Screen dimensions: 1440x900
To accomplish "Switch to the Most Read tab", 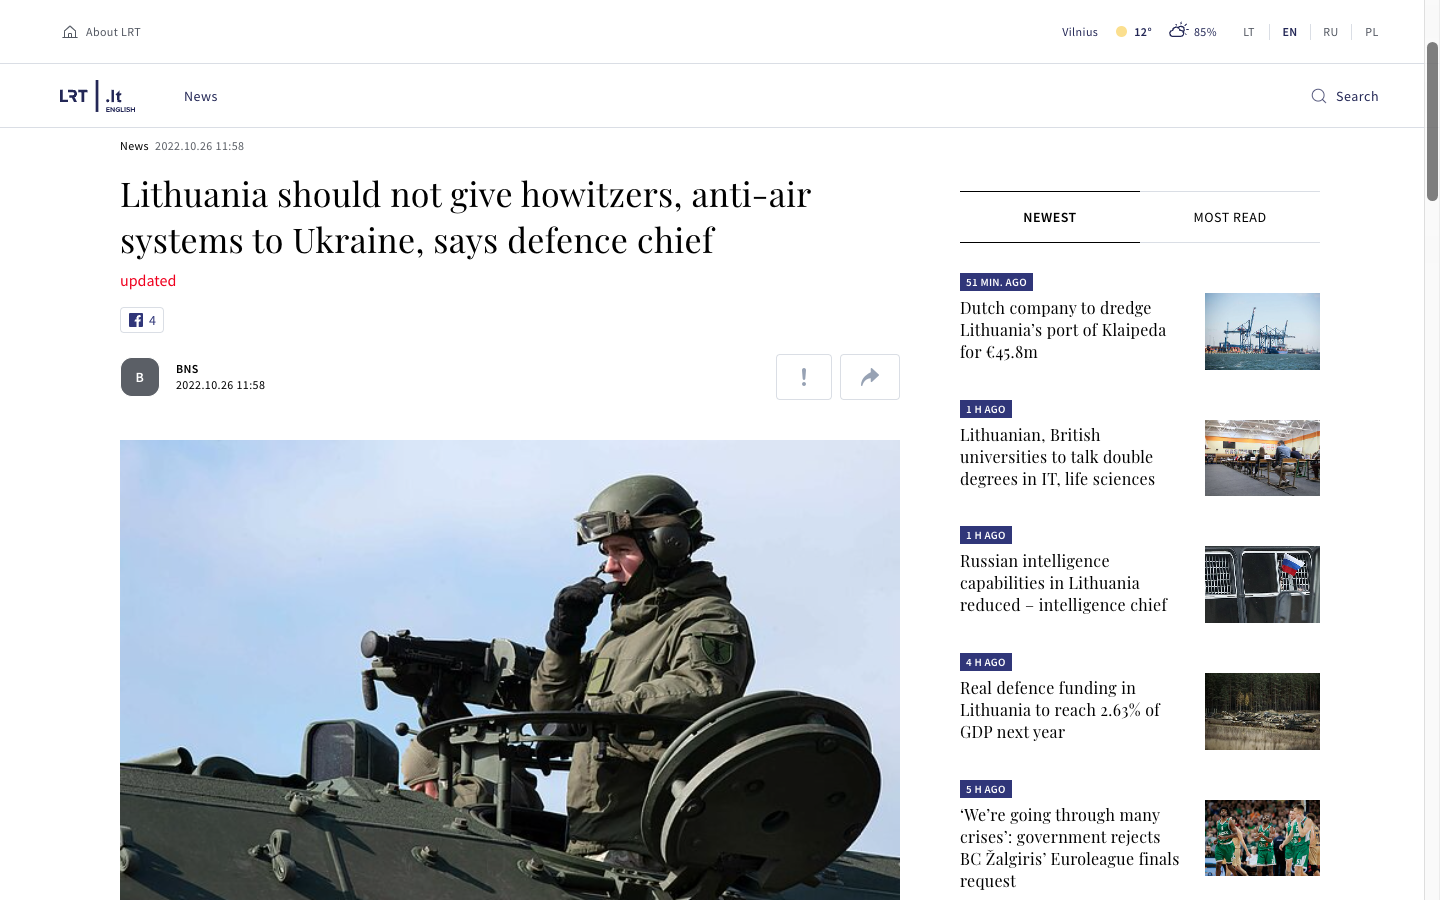I will click(1230, 217).
